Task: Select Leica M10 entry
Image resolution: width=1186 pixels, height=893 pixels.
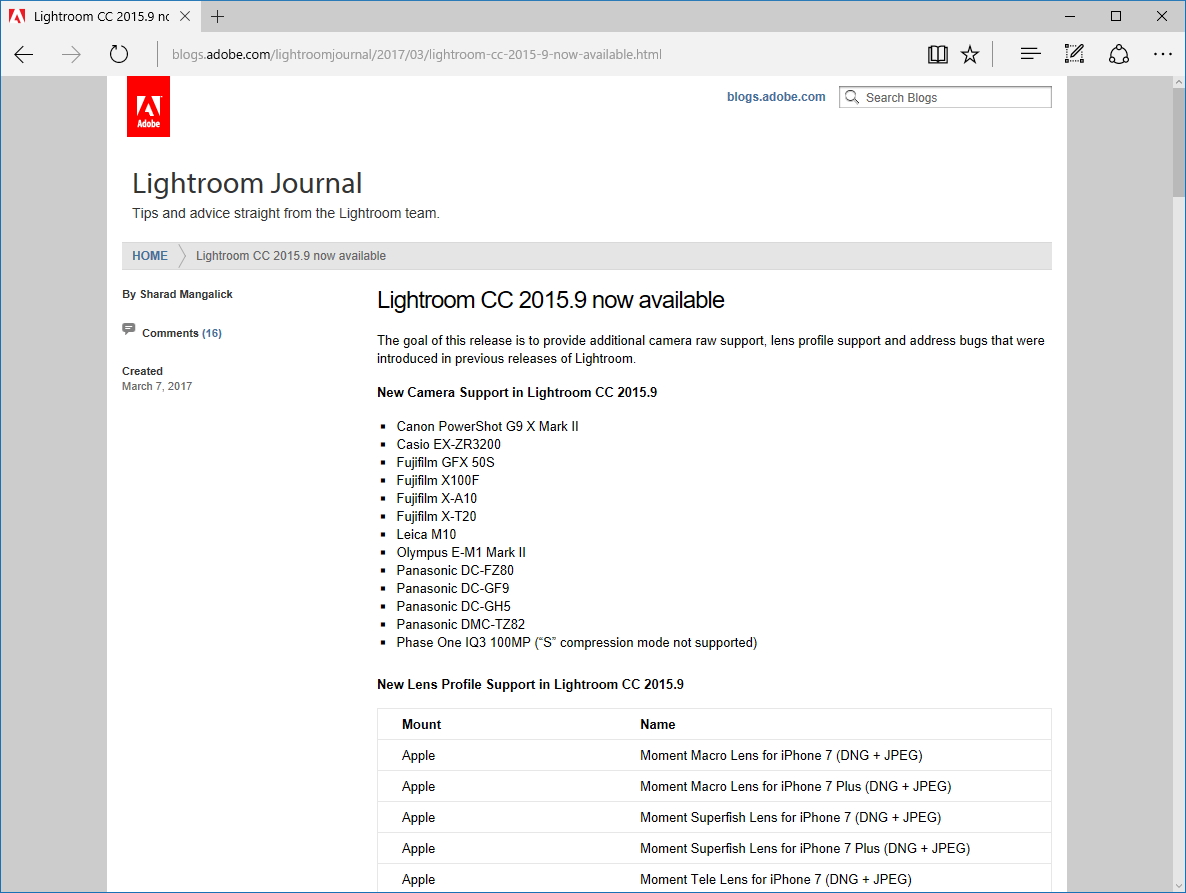Action: point(426,535)
